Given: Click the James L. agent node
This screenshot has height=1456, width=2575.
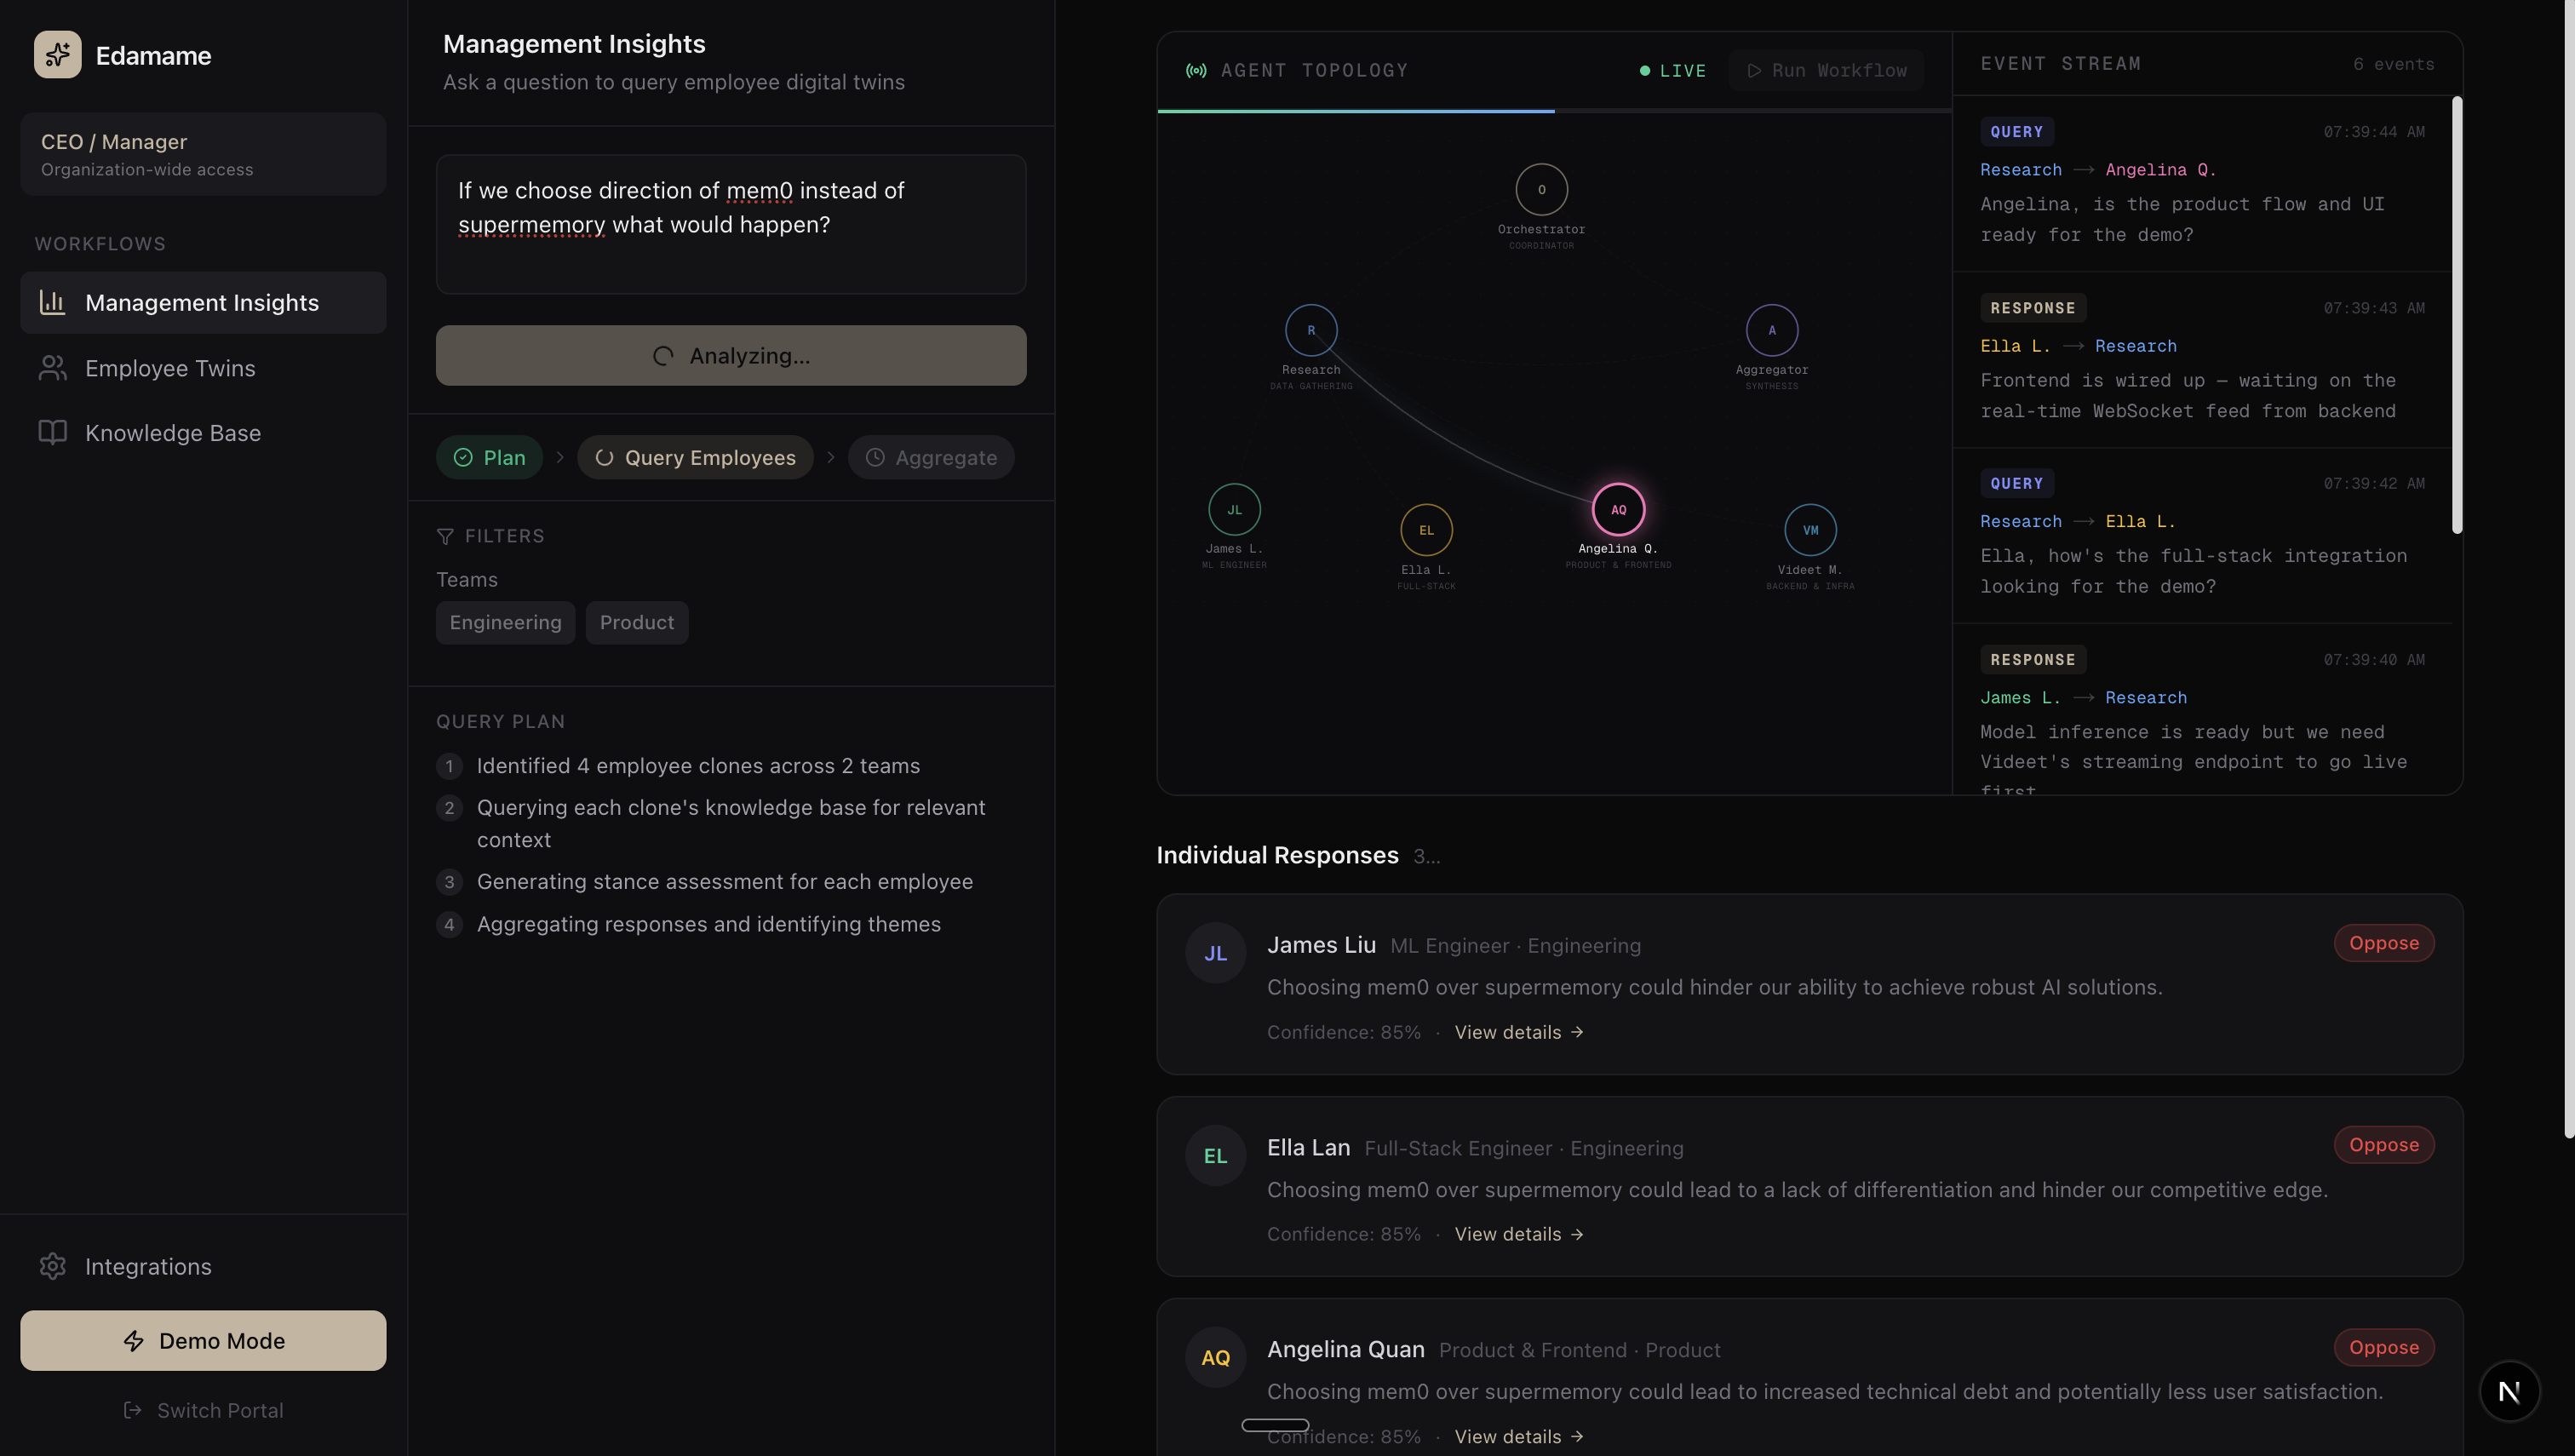Looking at the screenshot, I should point(1234,510).
